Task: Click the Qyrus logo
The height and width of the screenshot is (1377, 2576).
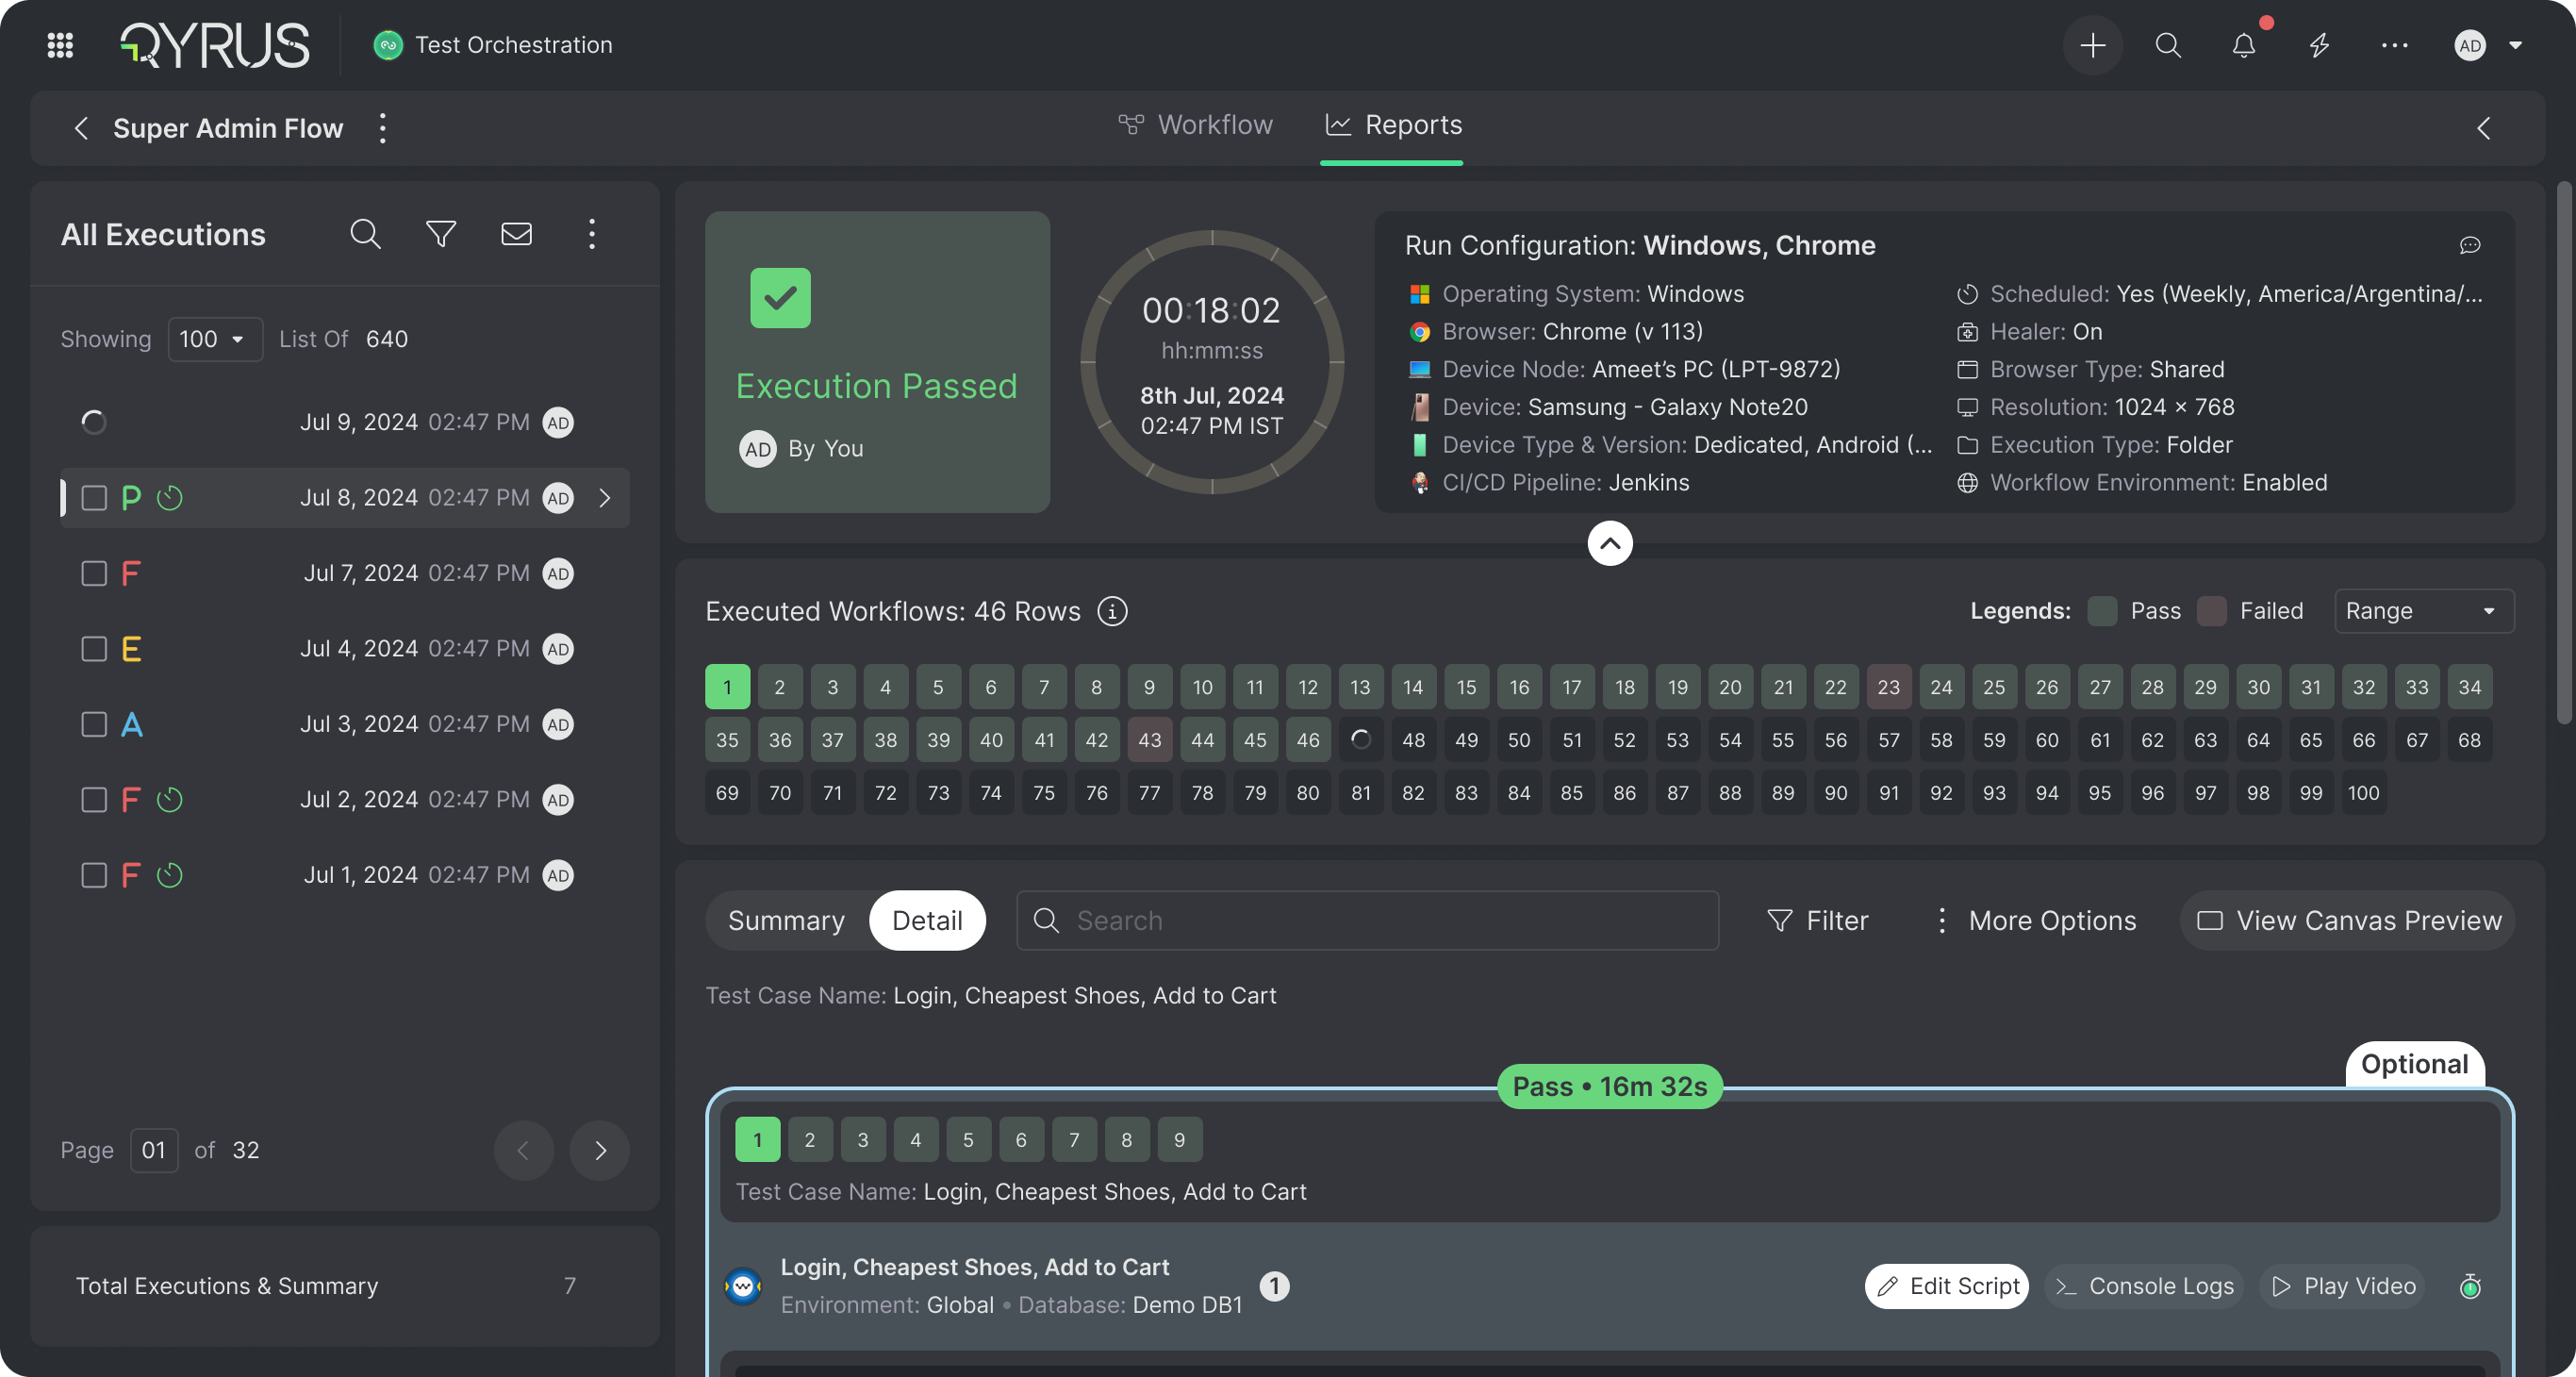Action: 215,45
